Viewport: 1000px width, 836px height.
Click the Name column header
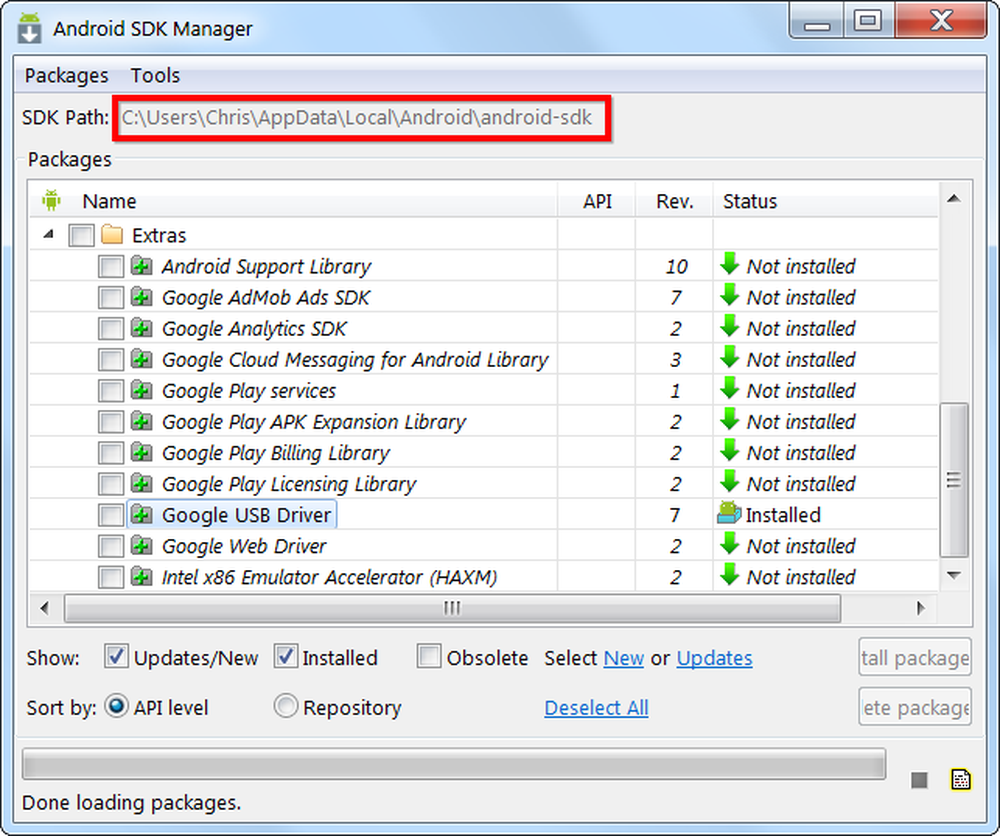(293, 201)
